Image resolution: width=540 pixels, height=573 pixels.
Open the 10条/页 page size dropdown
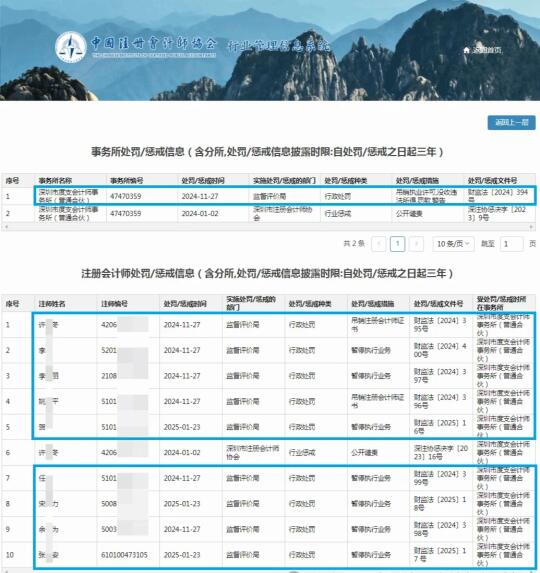coord(453,244)
